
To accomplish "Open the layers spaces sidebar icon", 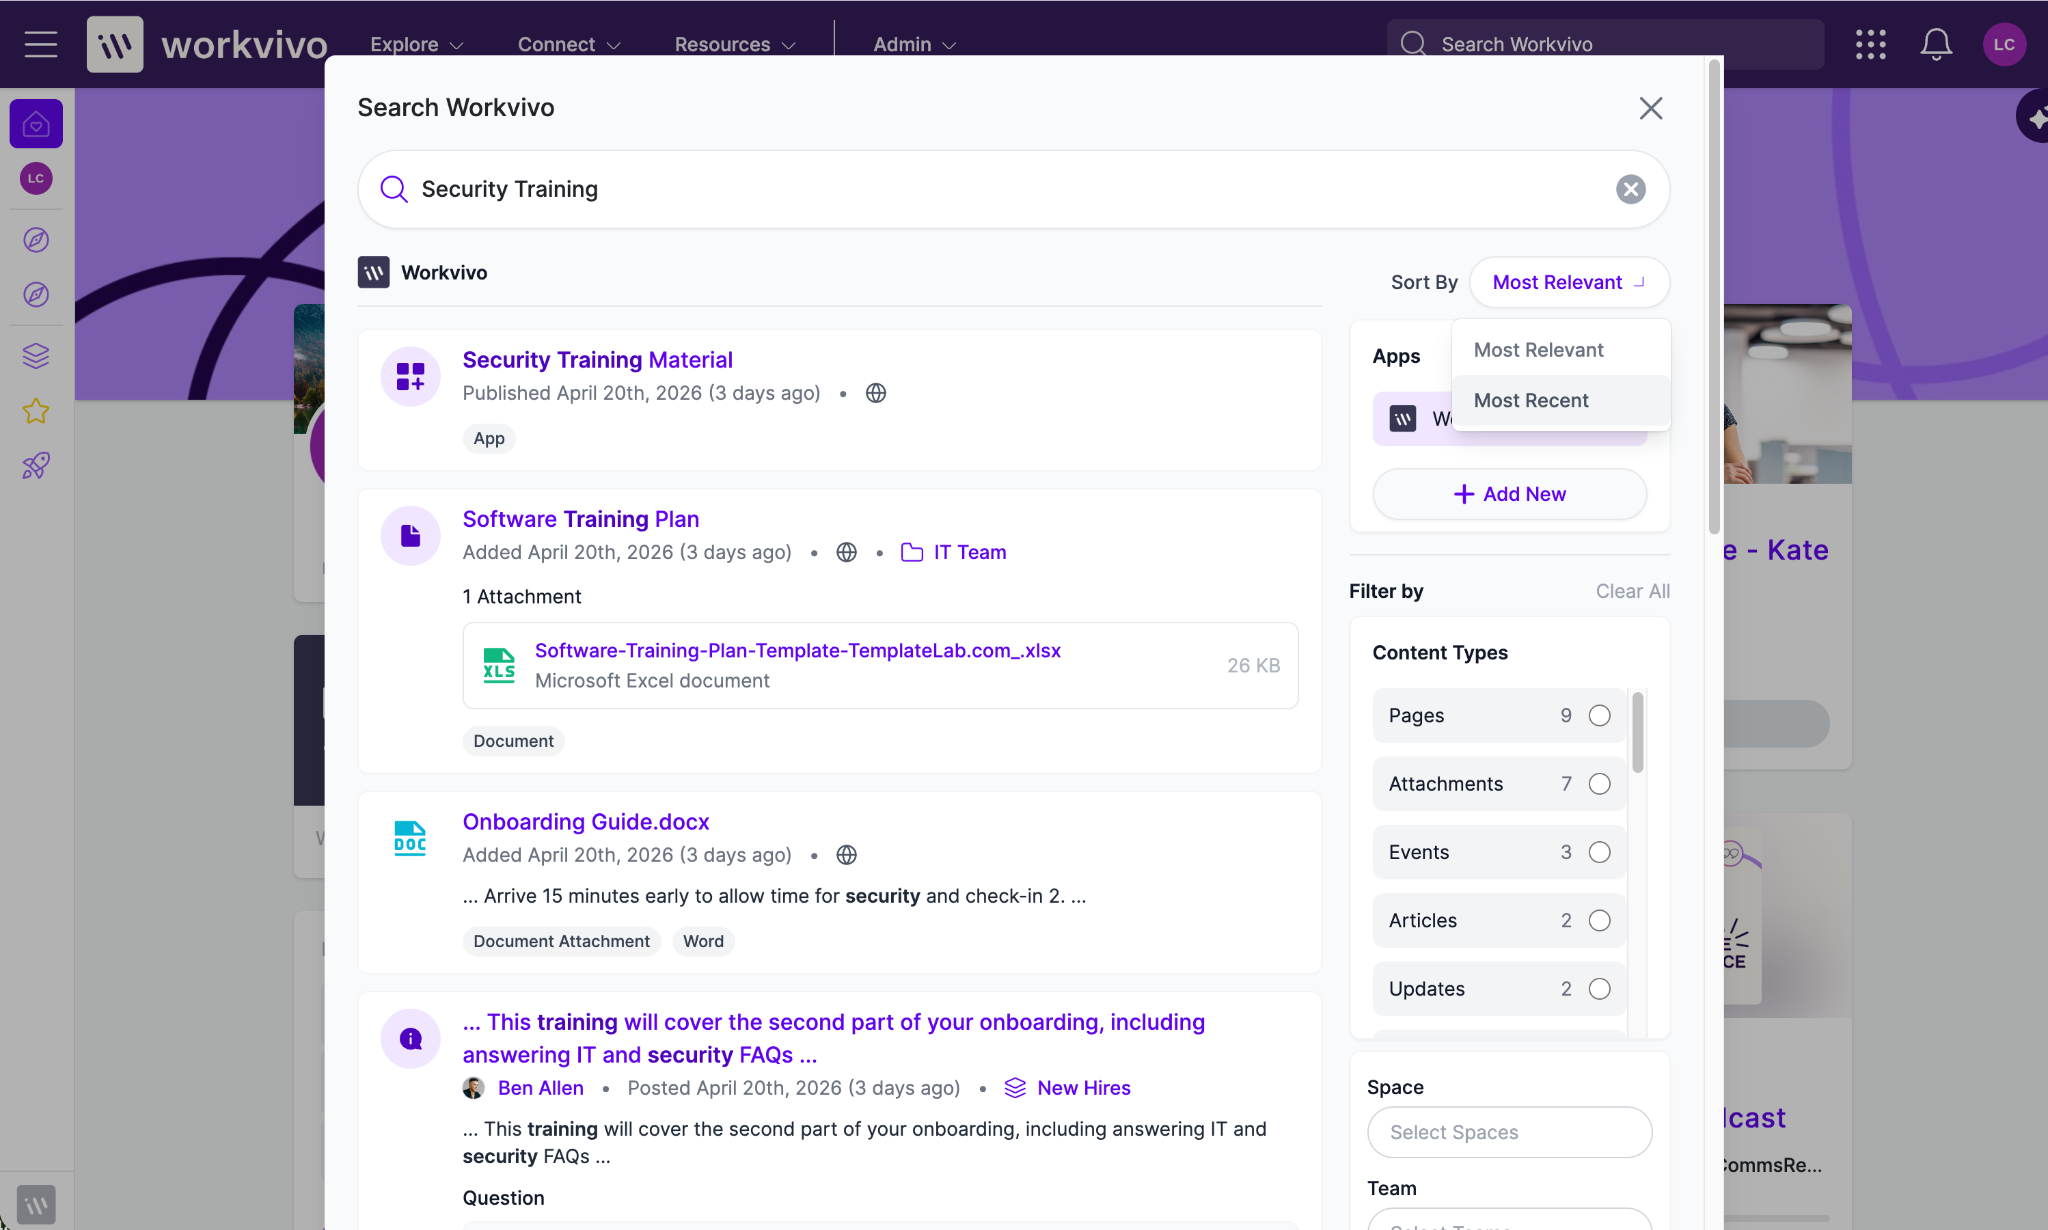I will point(36,356).
